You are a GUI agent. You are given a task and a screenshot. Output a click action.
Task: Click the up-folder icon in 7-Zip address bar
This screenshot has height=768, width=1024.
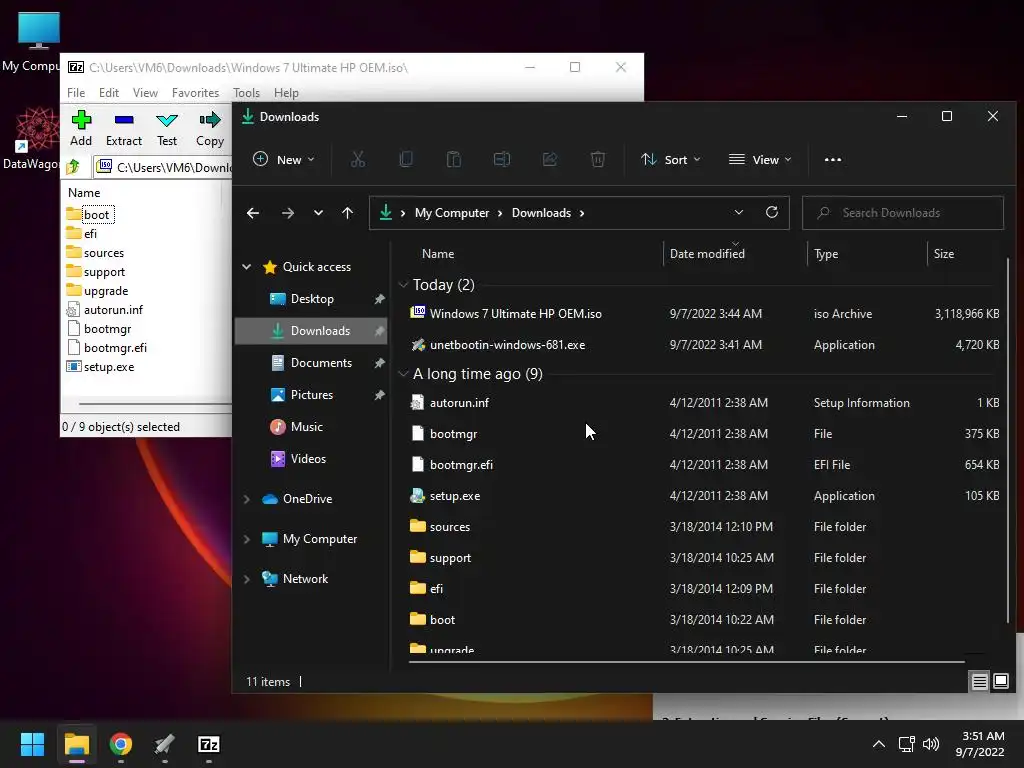pos(73,167)
